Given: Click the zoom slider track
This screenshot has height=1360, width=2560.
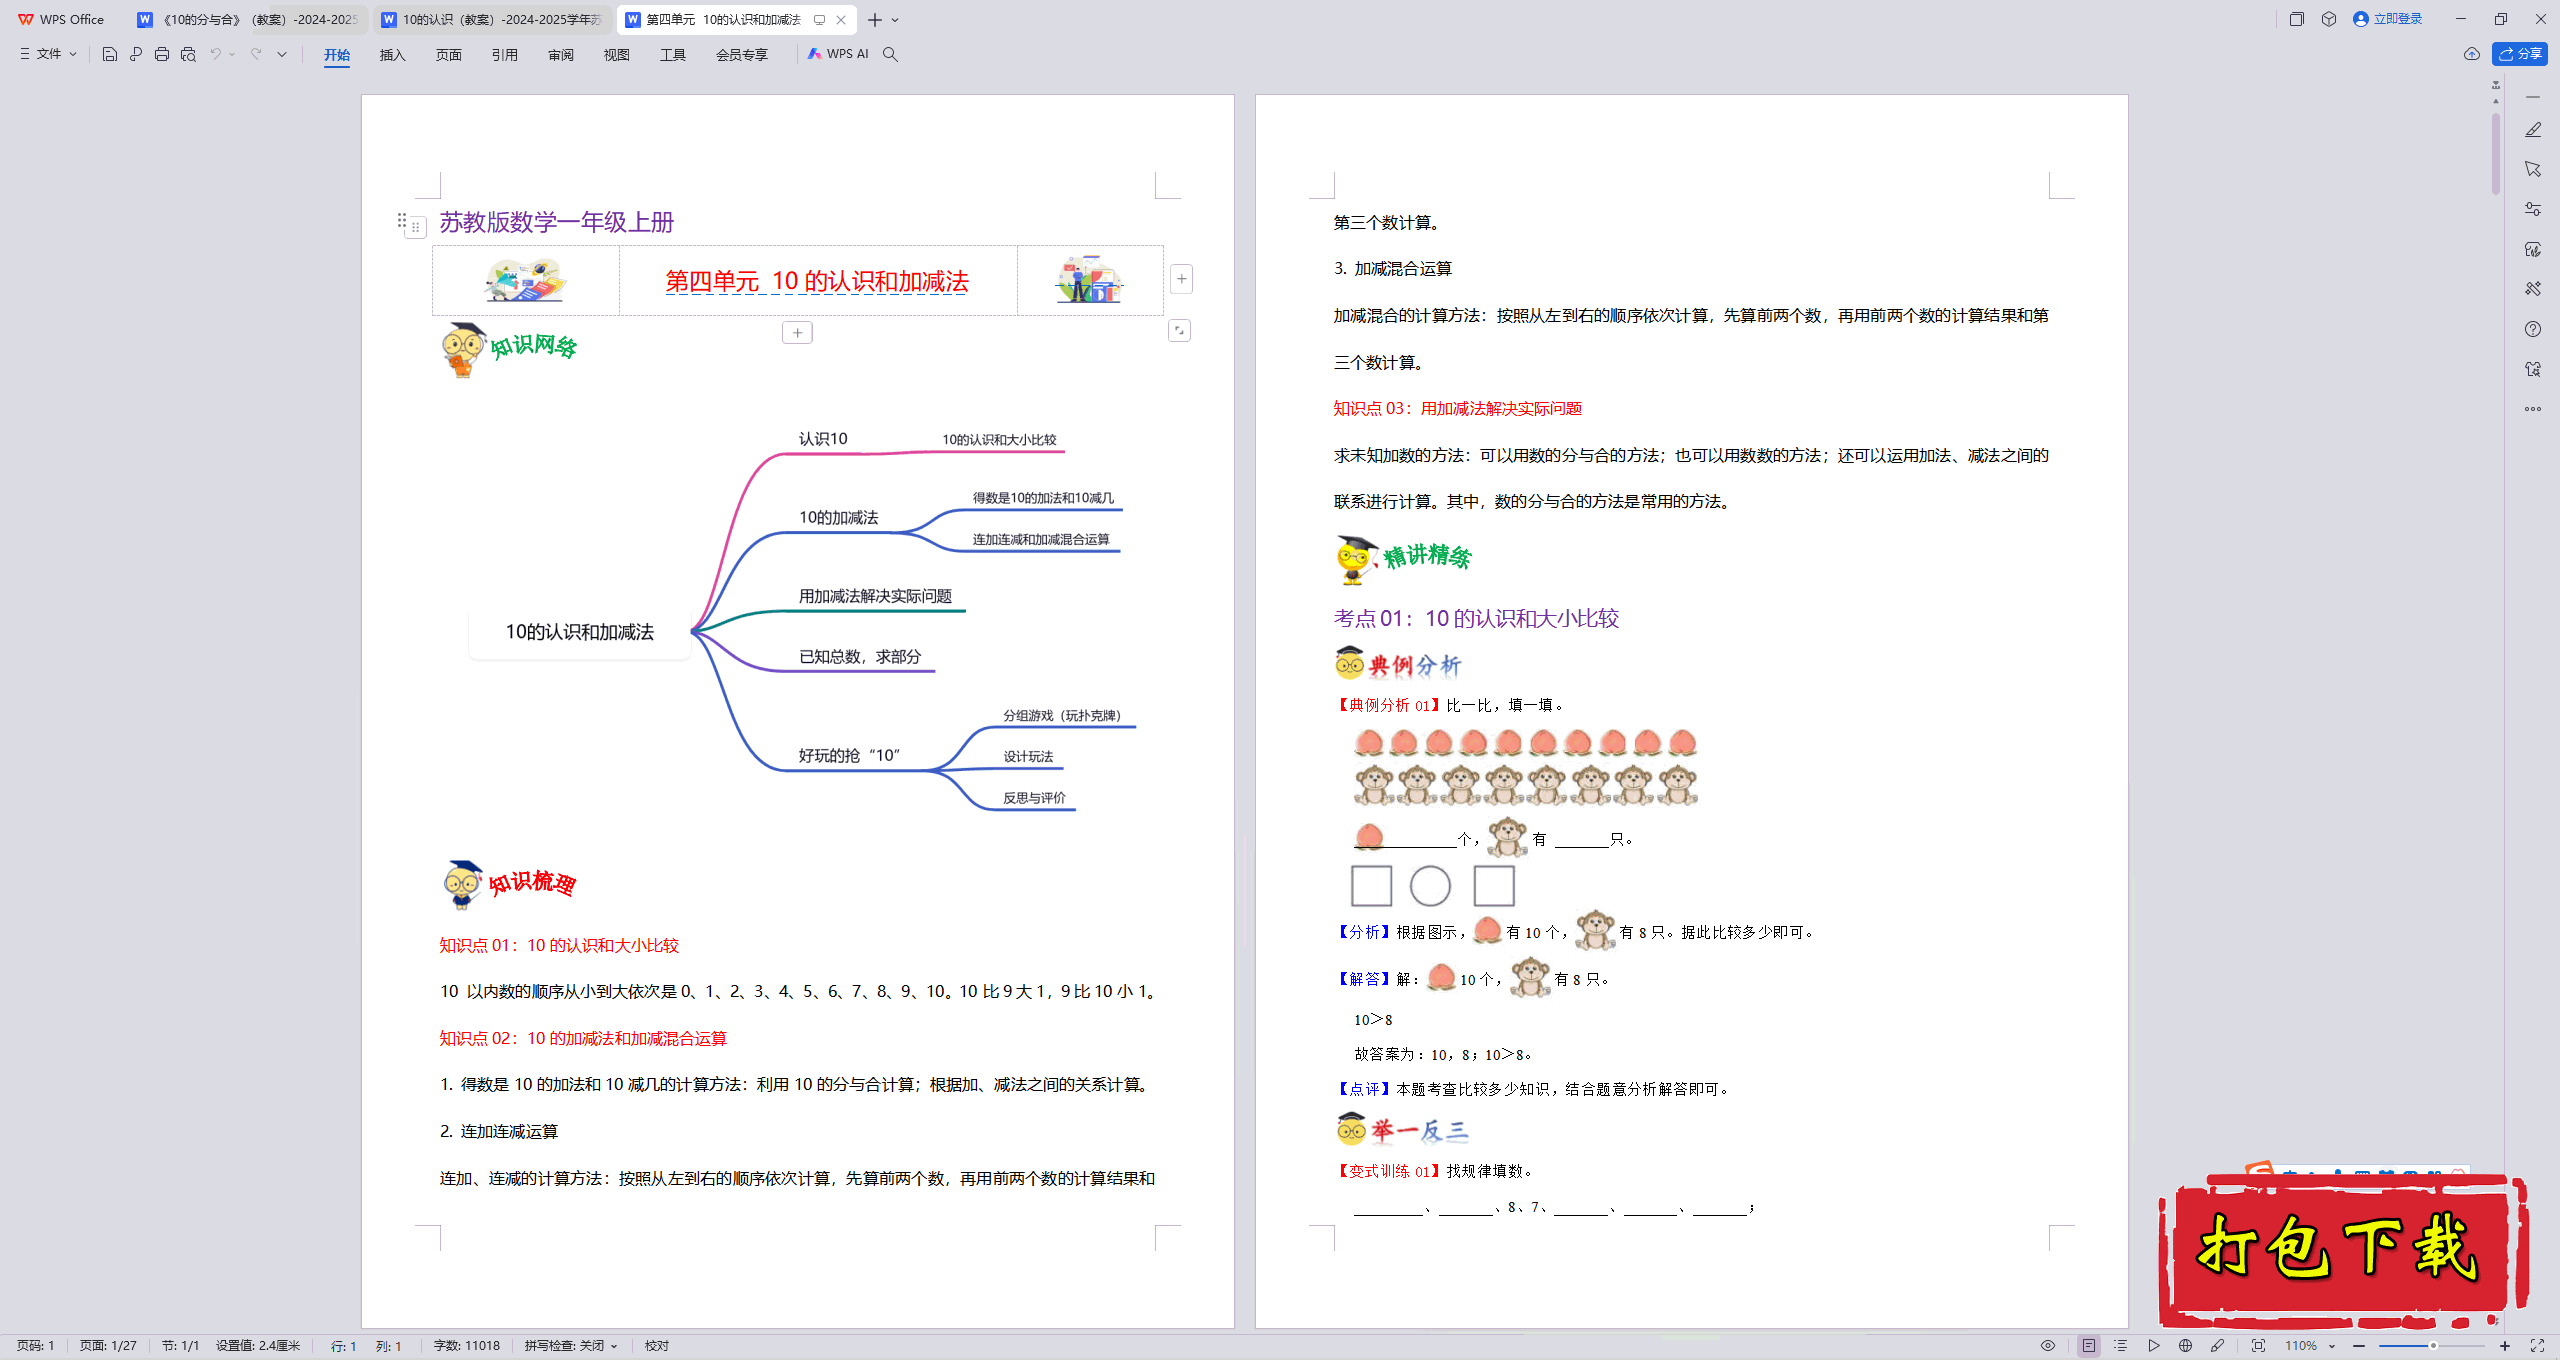Looking at the screenshot, I should tap(2432, 1346).
